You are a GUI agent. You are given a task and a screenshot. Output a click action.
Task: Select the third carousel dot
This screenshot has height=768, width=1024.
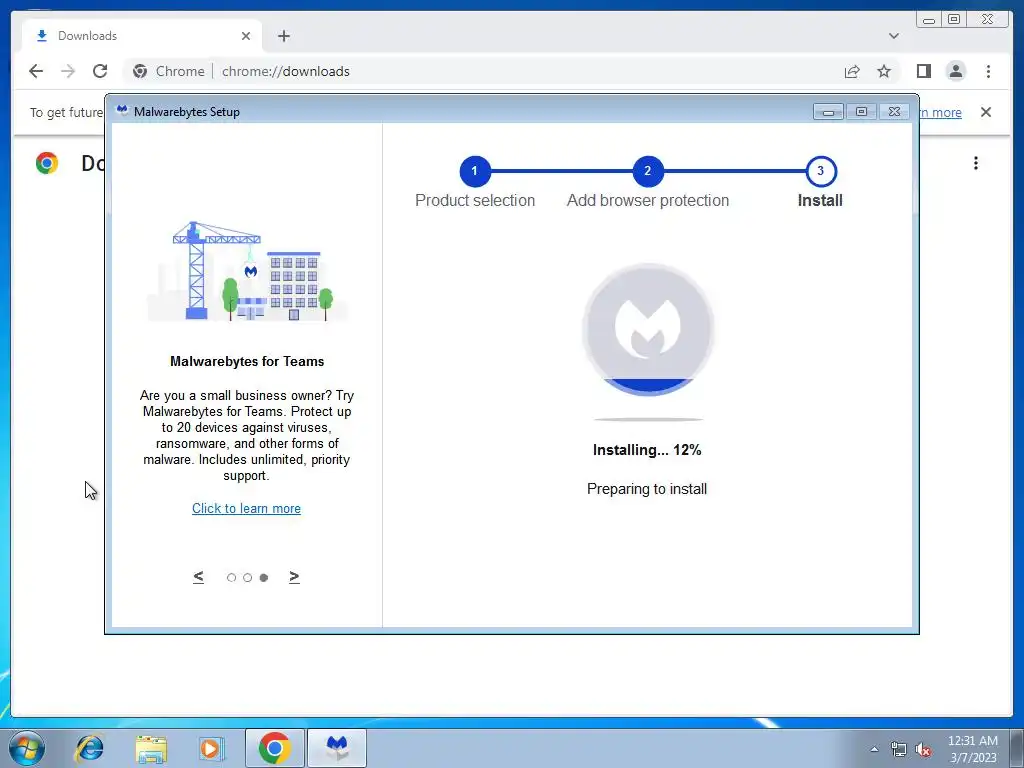264,577
